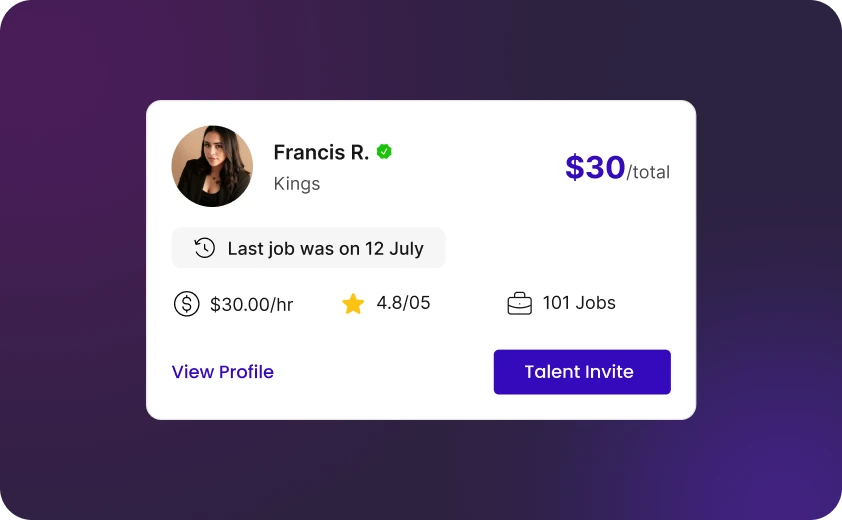Click the 4.8/05 rating score
Viewport: 842px width, 520px height.
tap(403, 303)
